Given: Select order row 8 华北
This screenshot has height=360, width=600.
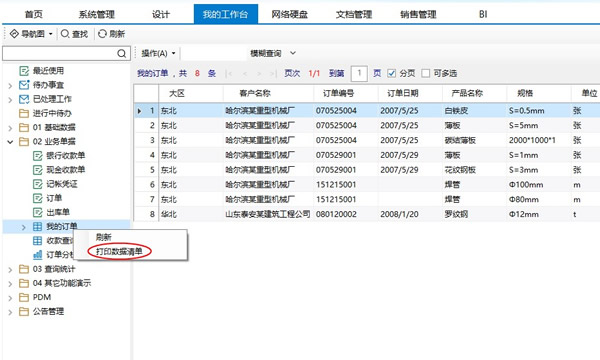Looking at the screenshot, I should 367,214.
